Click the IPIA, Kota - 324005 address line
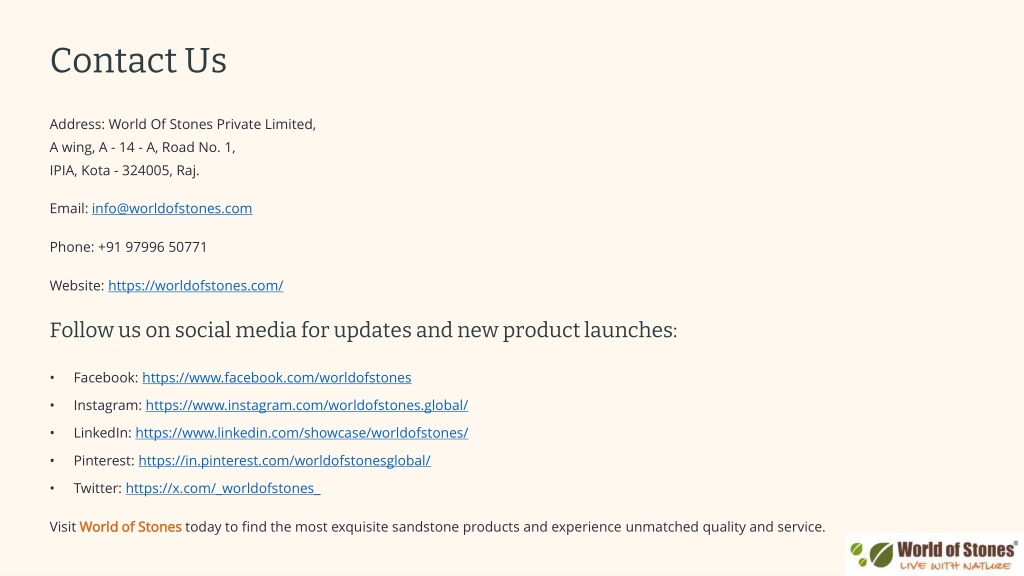This screenshot has width=1024, height=576. point(124,170)
